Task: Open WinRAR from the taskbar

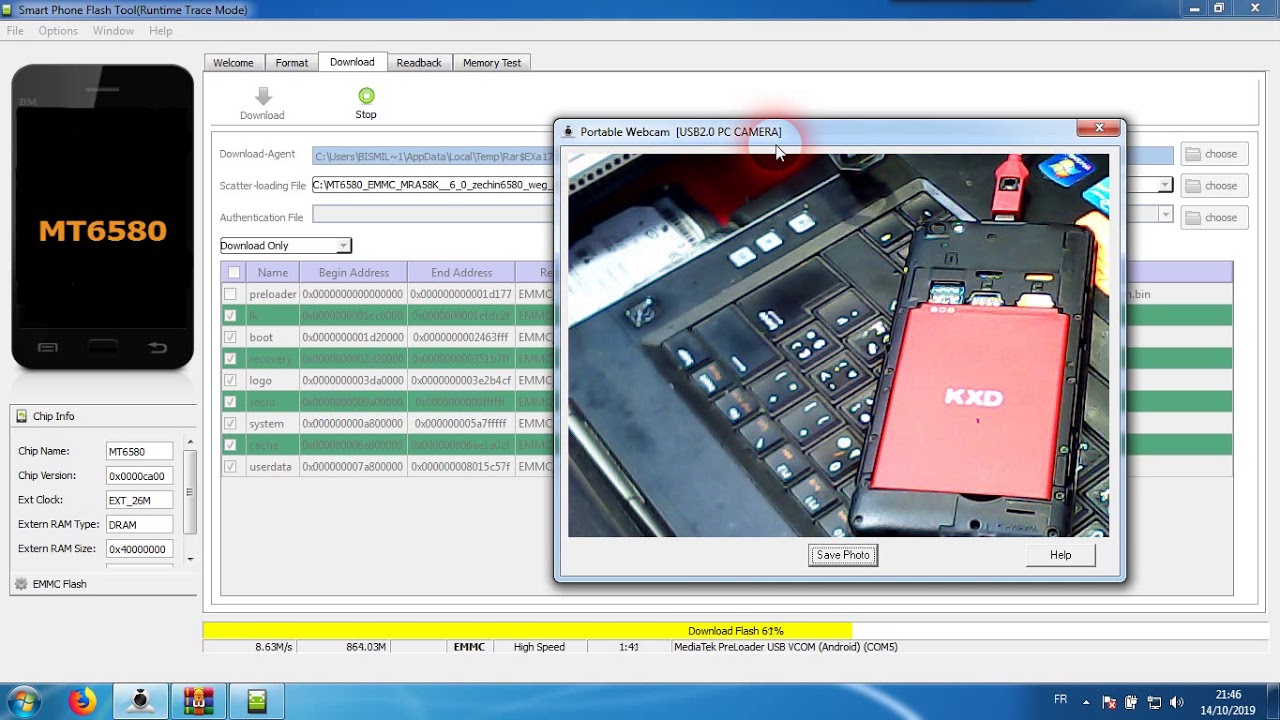Action: 198,701
